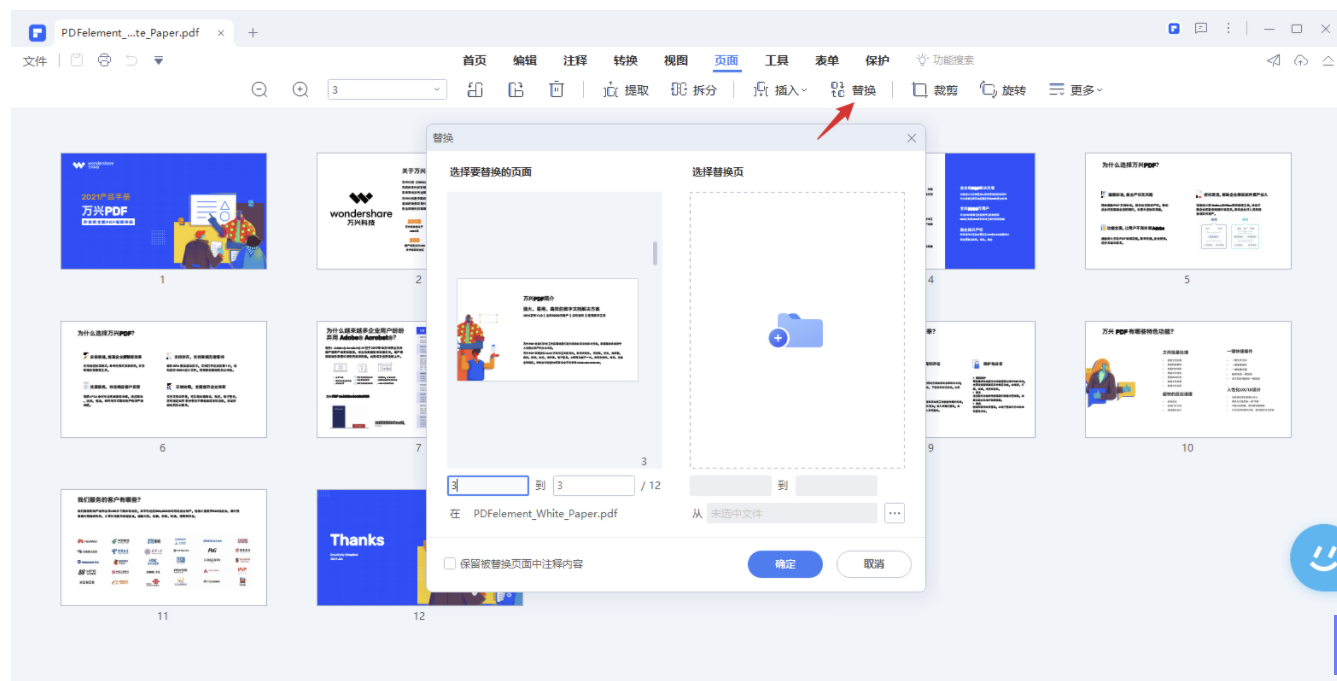Switch to the 编辑 ribbon tab

524,60
